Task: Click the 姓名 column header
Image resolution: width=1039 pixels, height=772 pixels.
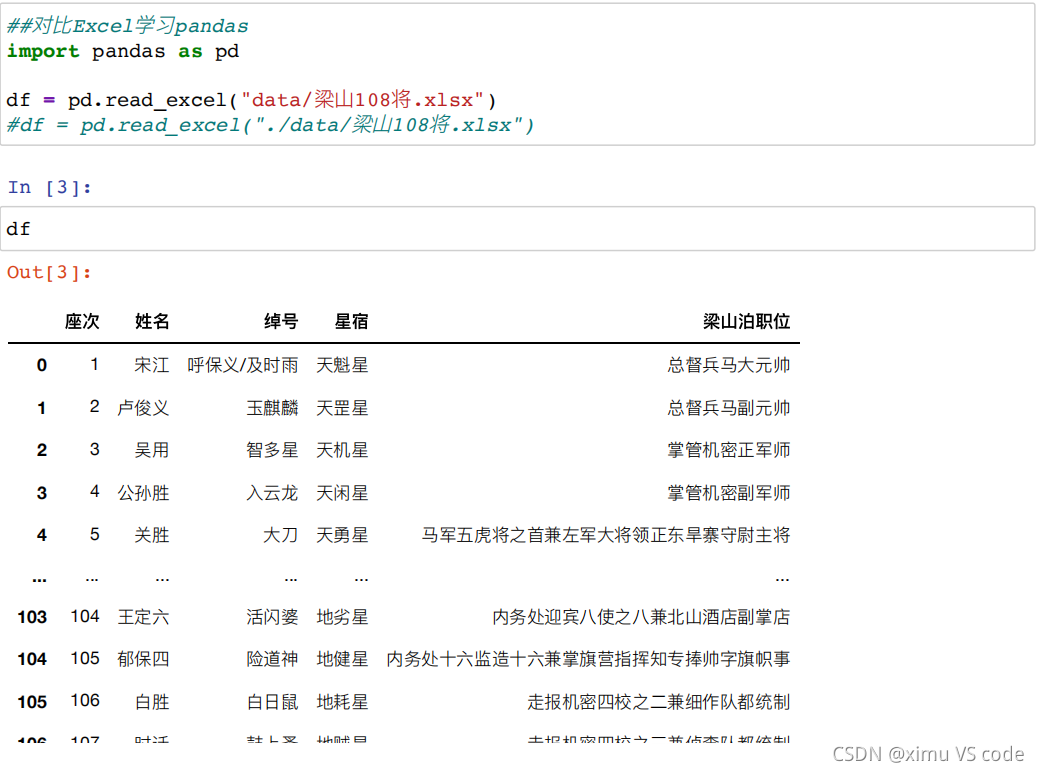Action: [x=152, y=321]
